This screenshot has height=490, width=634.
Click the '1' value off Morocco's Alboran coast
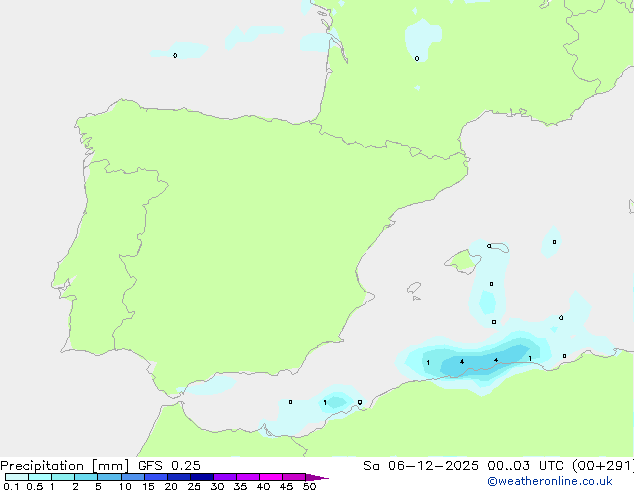(325, 403)
